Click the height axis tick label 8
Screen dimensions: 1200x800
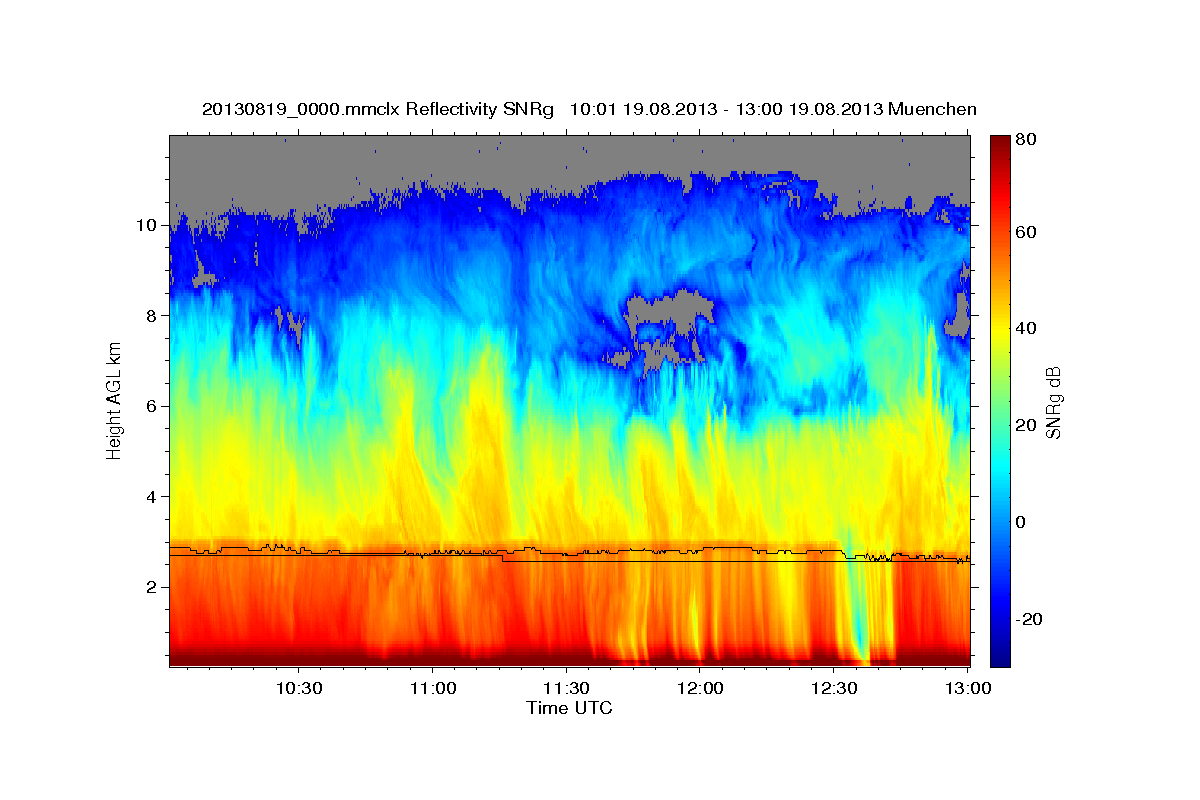coord(151,315)
